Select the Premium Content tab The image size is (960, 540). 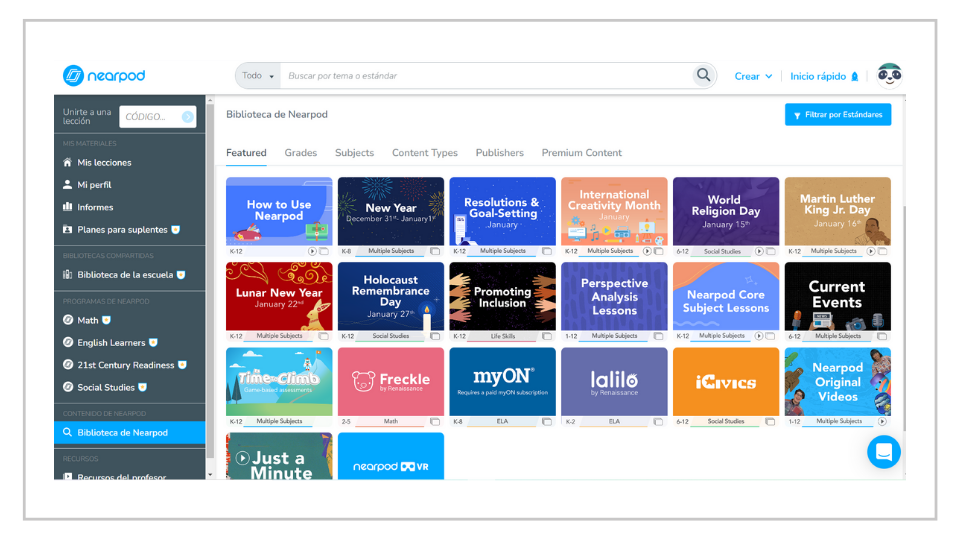[x=582, y=153]
